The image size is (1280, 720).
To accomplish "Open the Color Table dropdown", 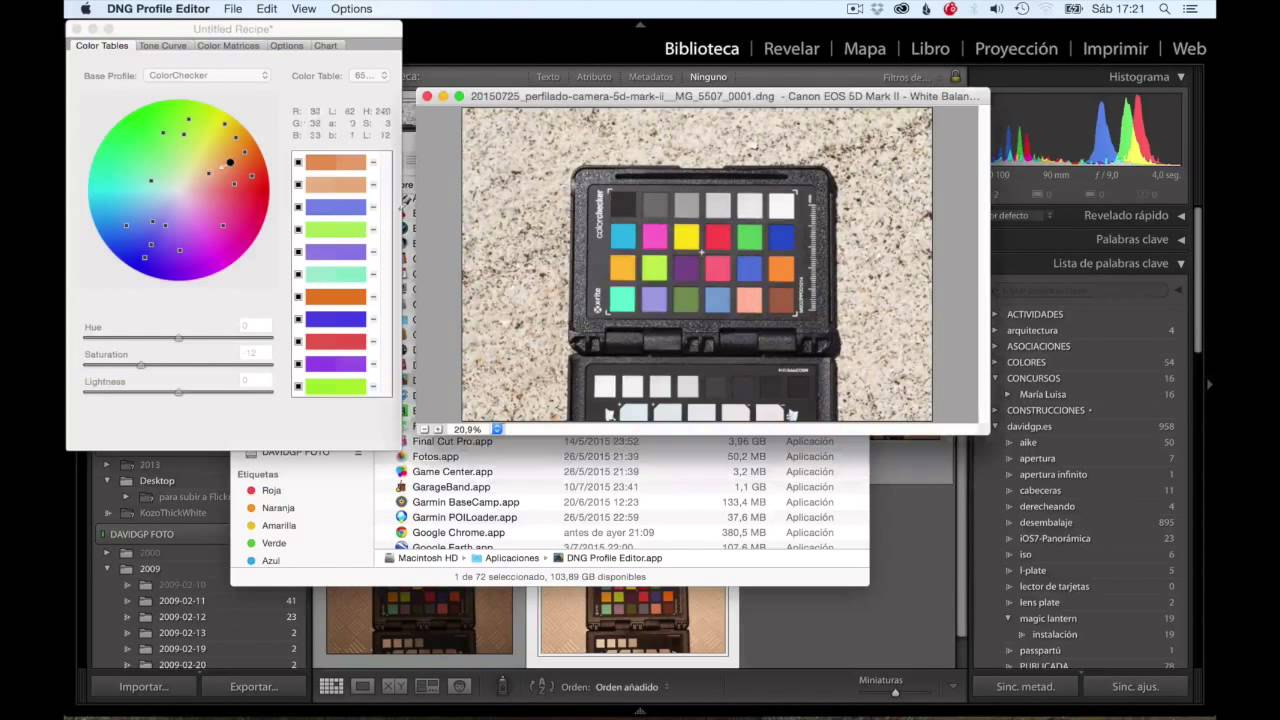I will tap(370, 76).
